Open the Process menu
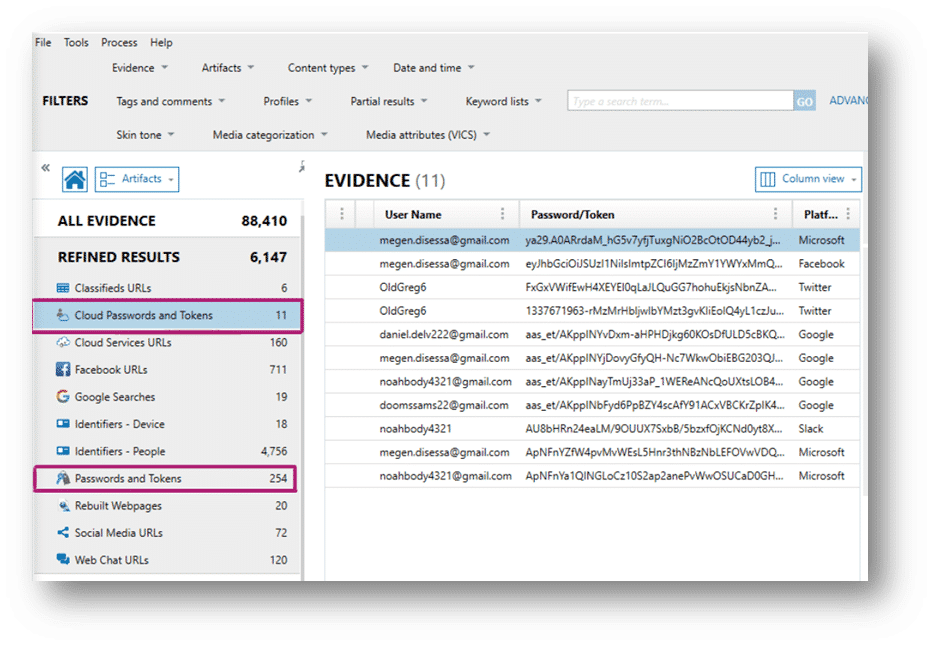 (x=119, y=43)
